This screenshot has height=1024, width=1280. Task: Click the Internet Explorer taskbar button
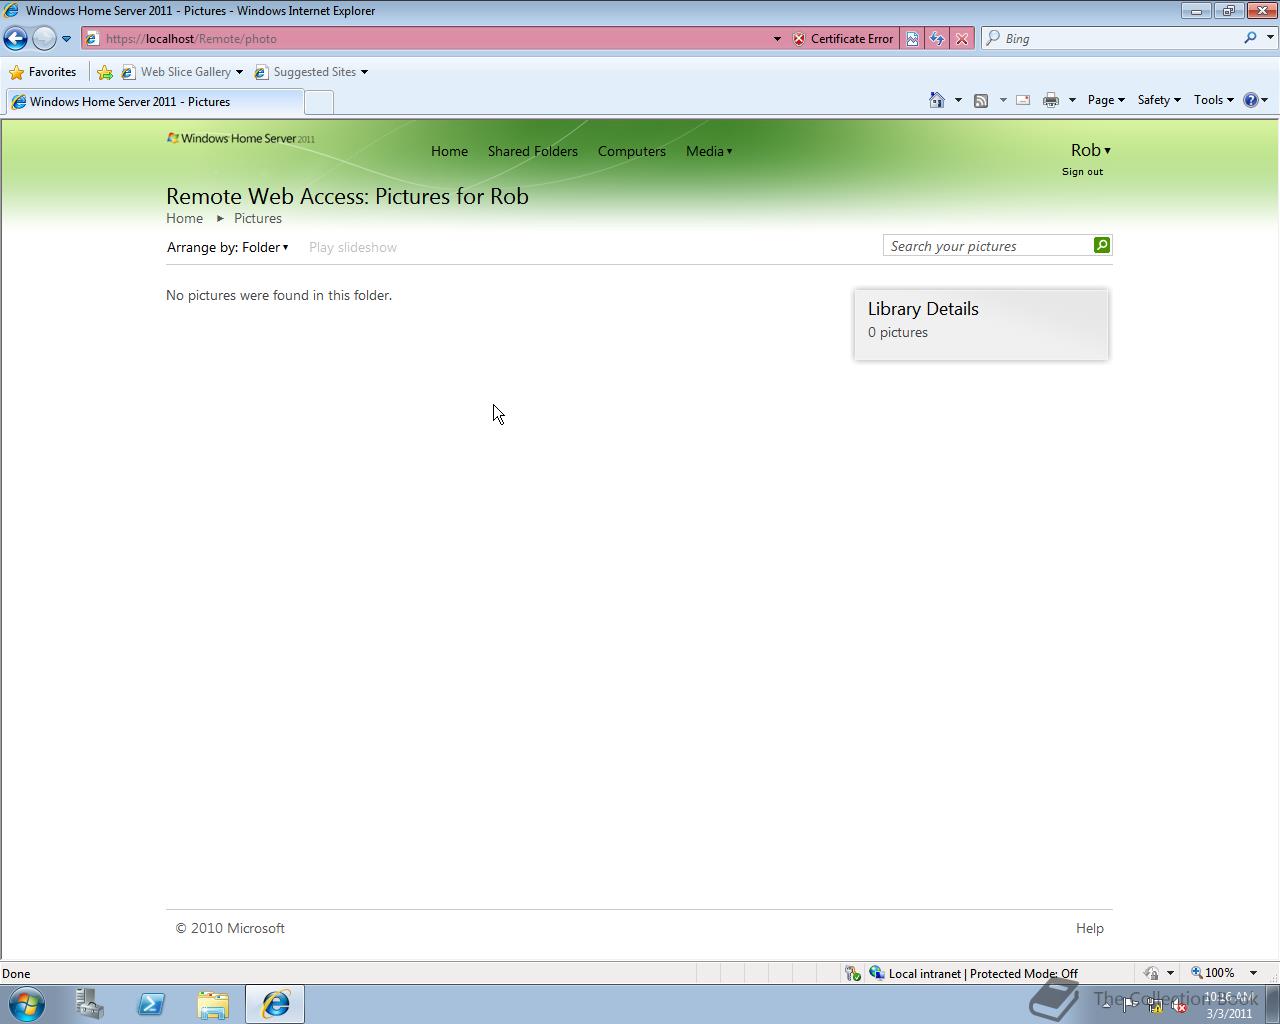click(x=275, y=1004)
